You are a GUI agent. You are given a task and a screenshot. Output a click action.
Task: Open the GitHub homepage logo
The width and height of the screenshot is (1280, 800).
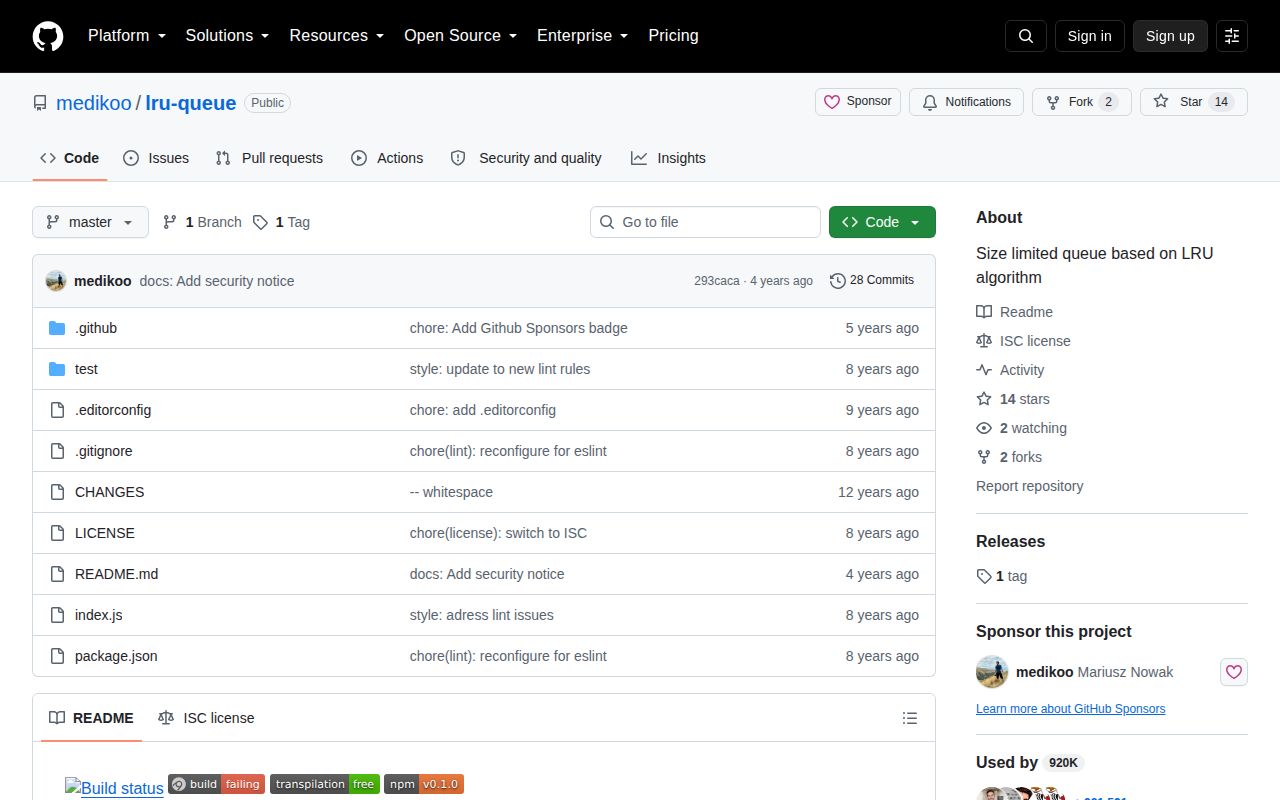48,36
